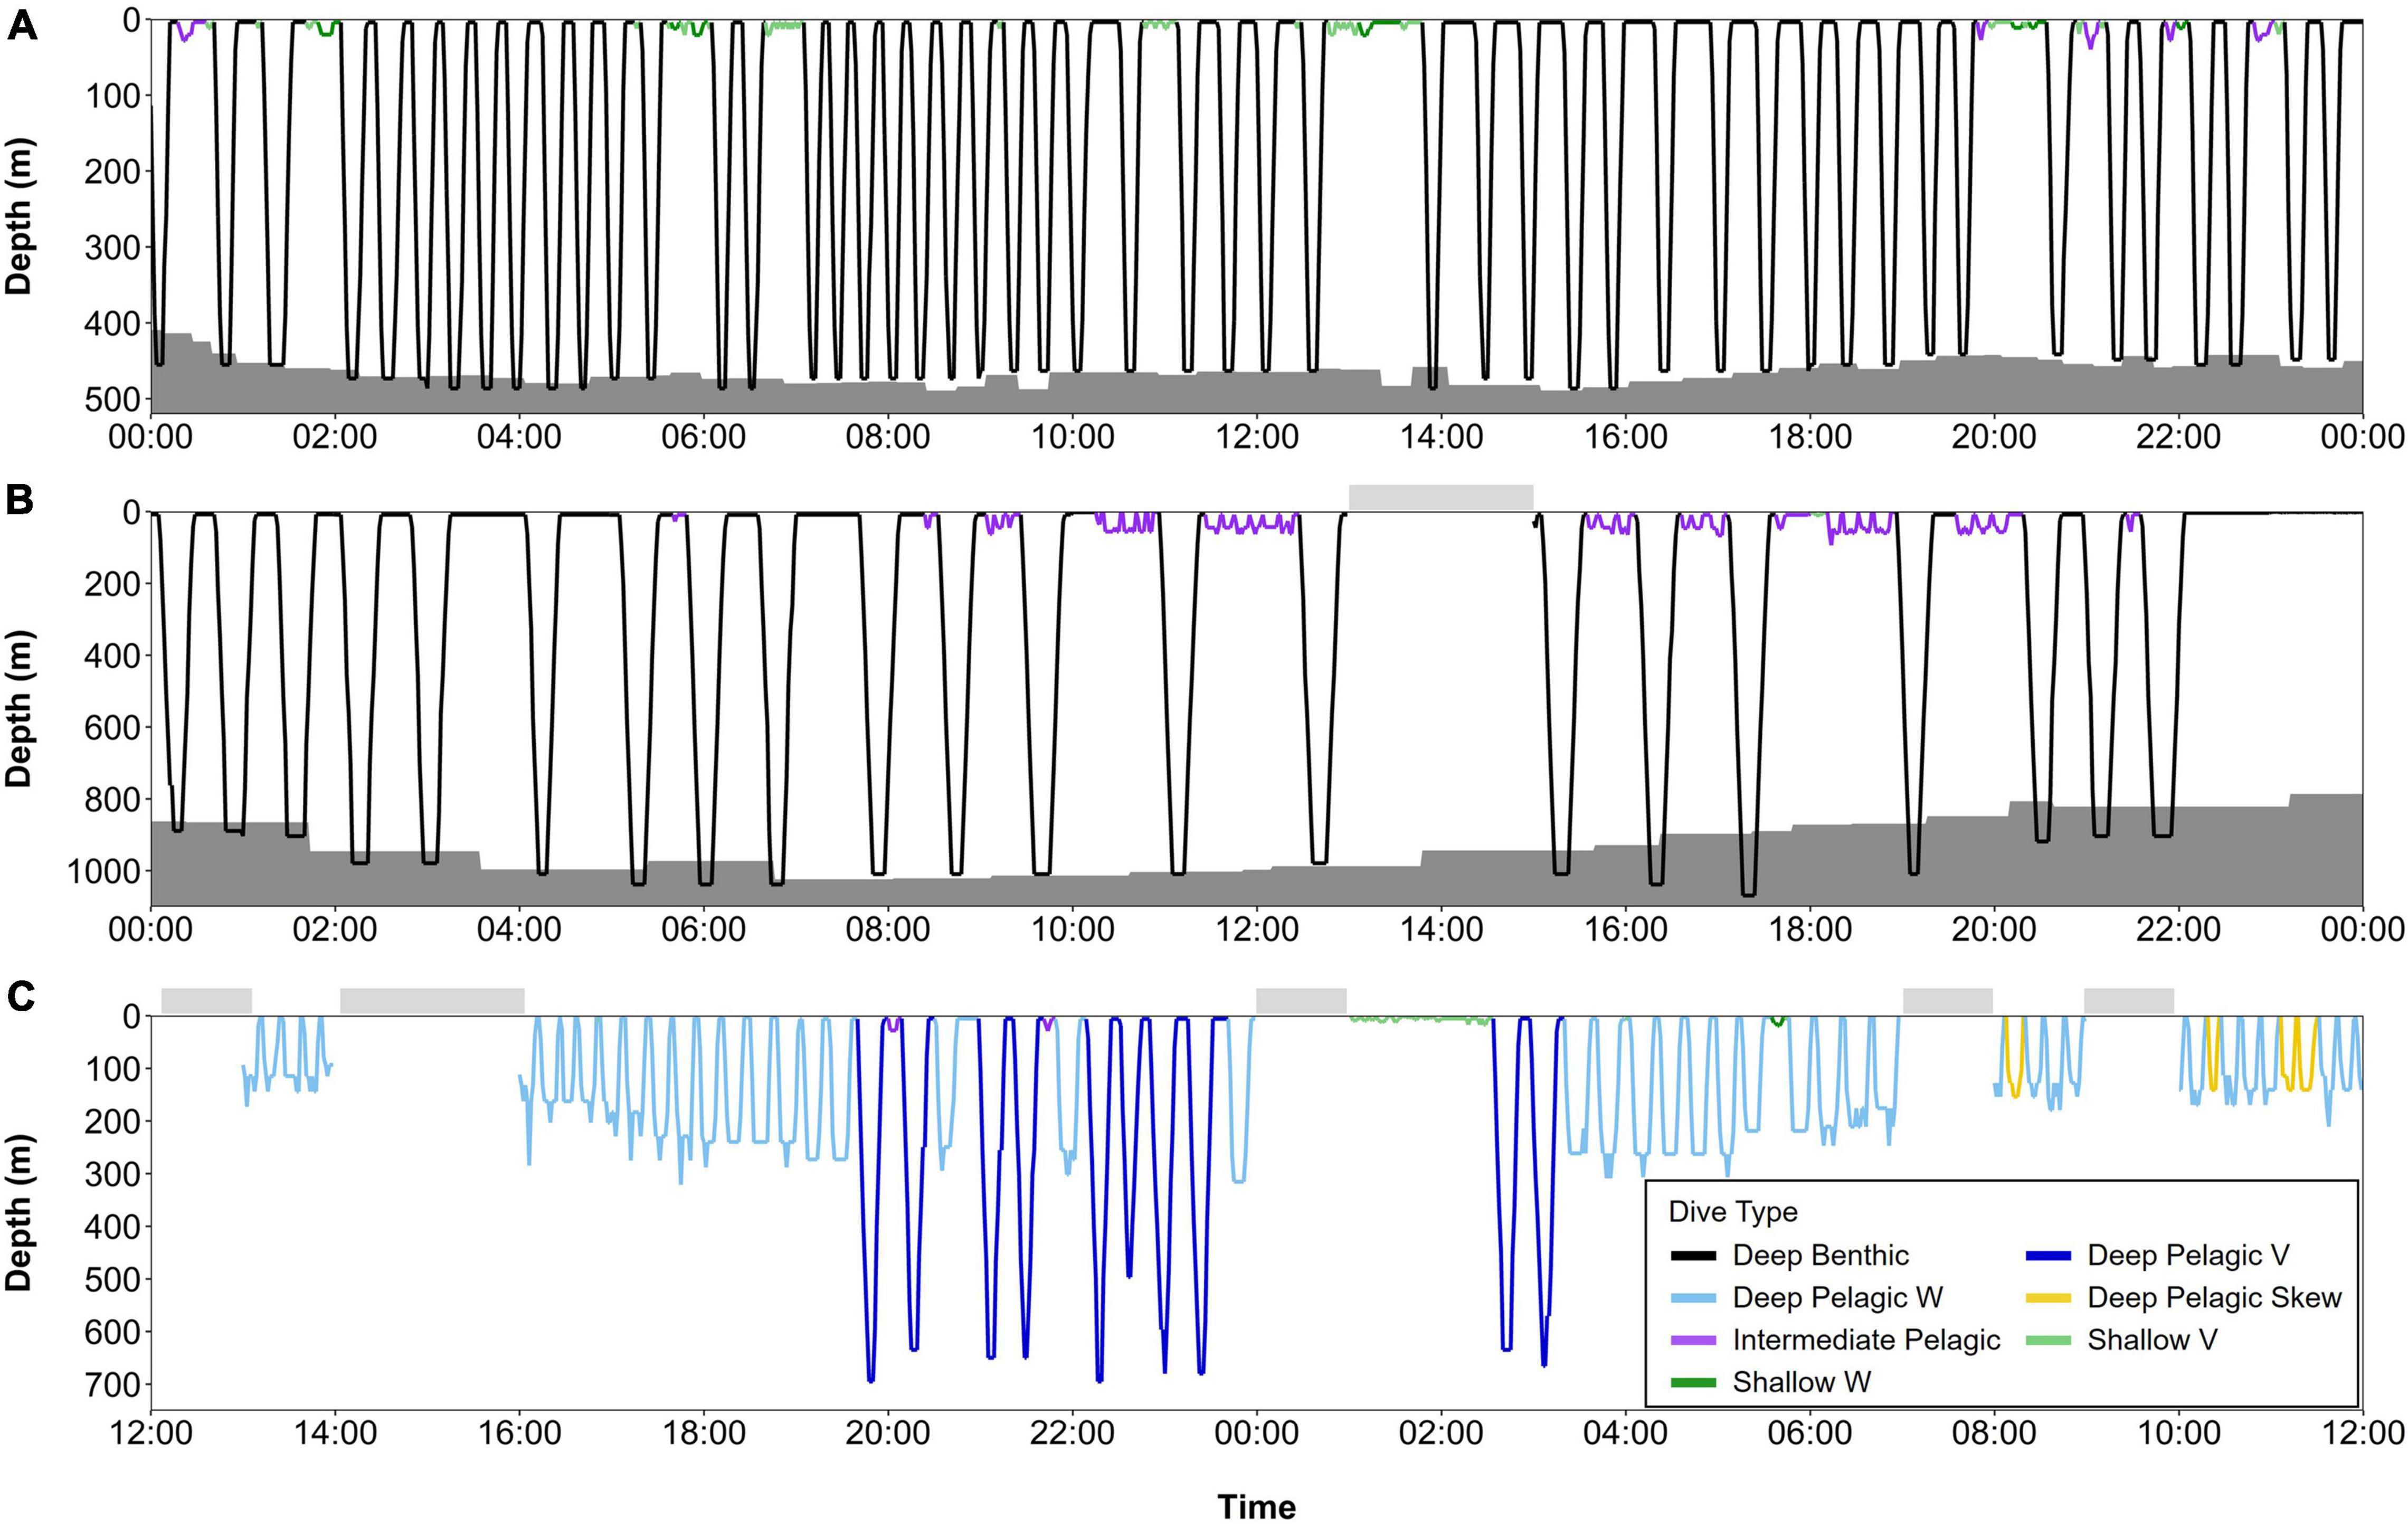
Task: Click the dark green Shallow W swatch
Action: tap(1693, 1382)
